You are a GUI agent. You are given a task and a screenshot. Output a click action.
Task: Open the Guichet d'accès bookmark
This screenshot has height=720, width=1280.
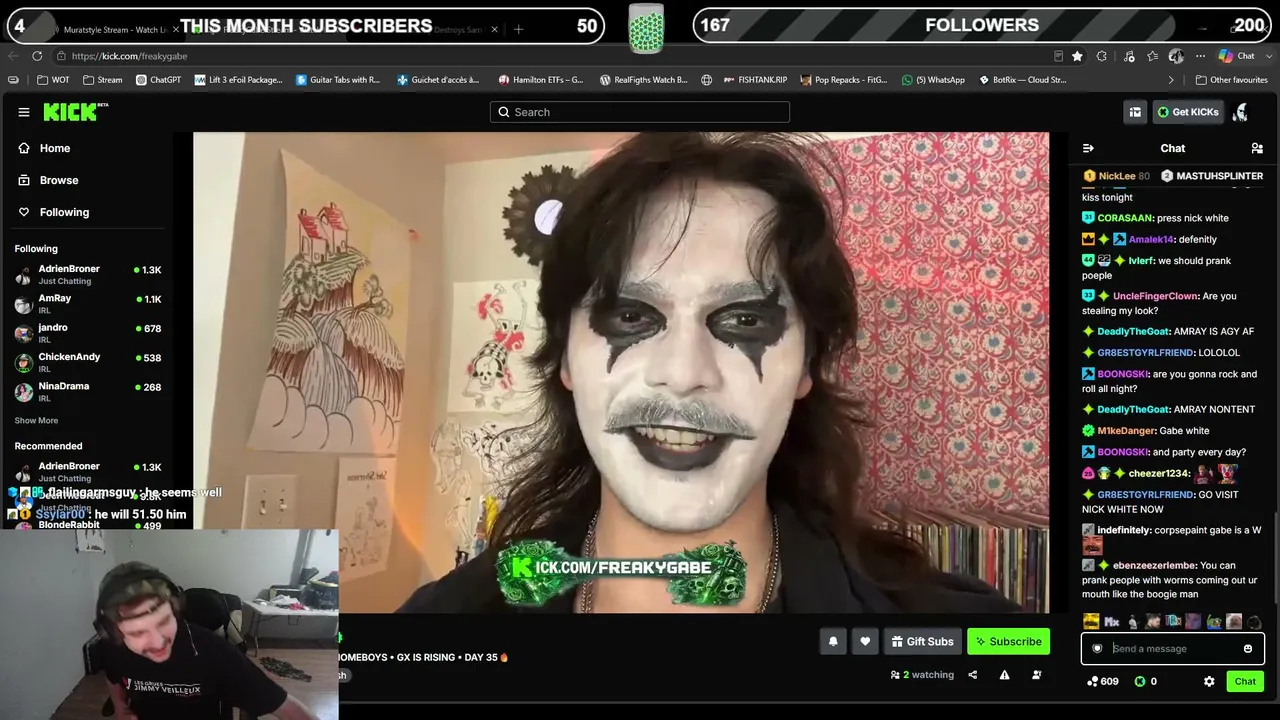(x=438, y=80)
